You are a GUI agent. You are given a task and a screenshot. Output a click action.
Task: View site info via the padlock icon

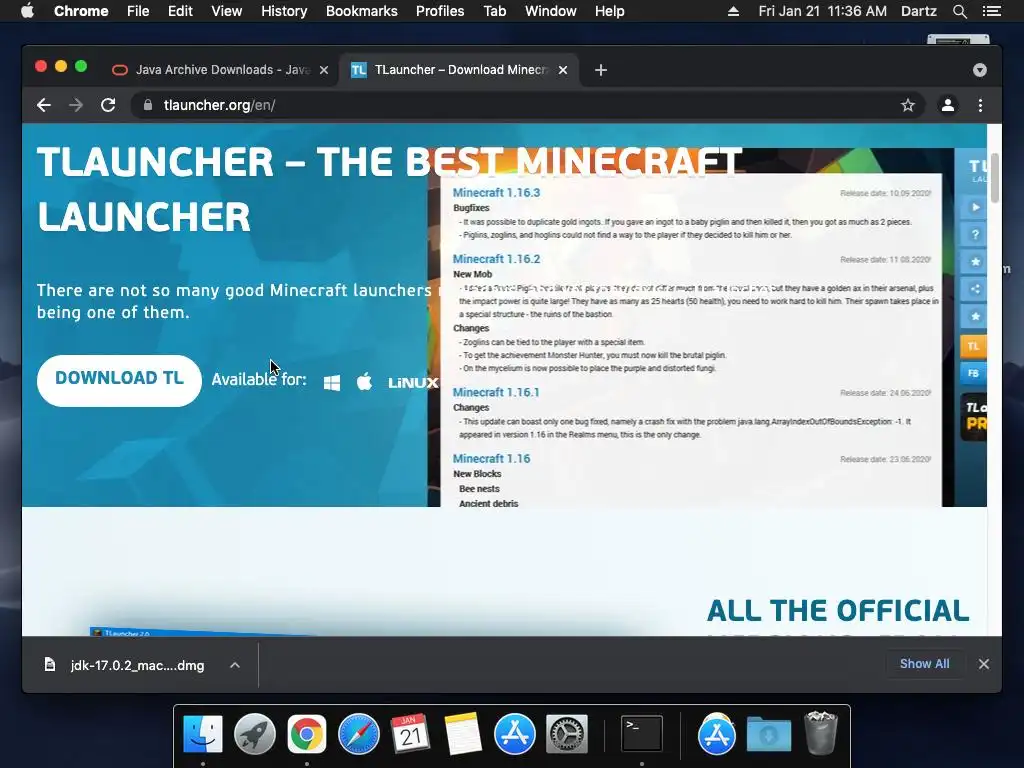(148, 105)
